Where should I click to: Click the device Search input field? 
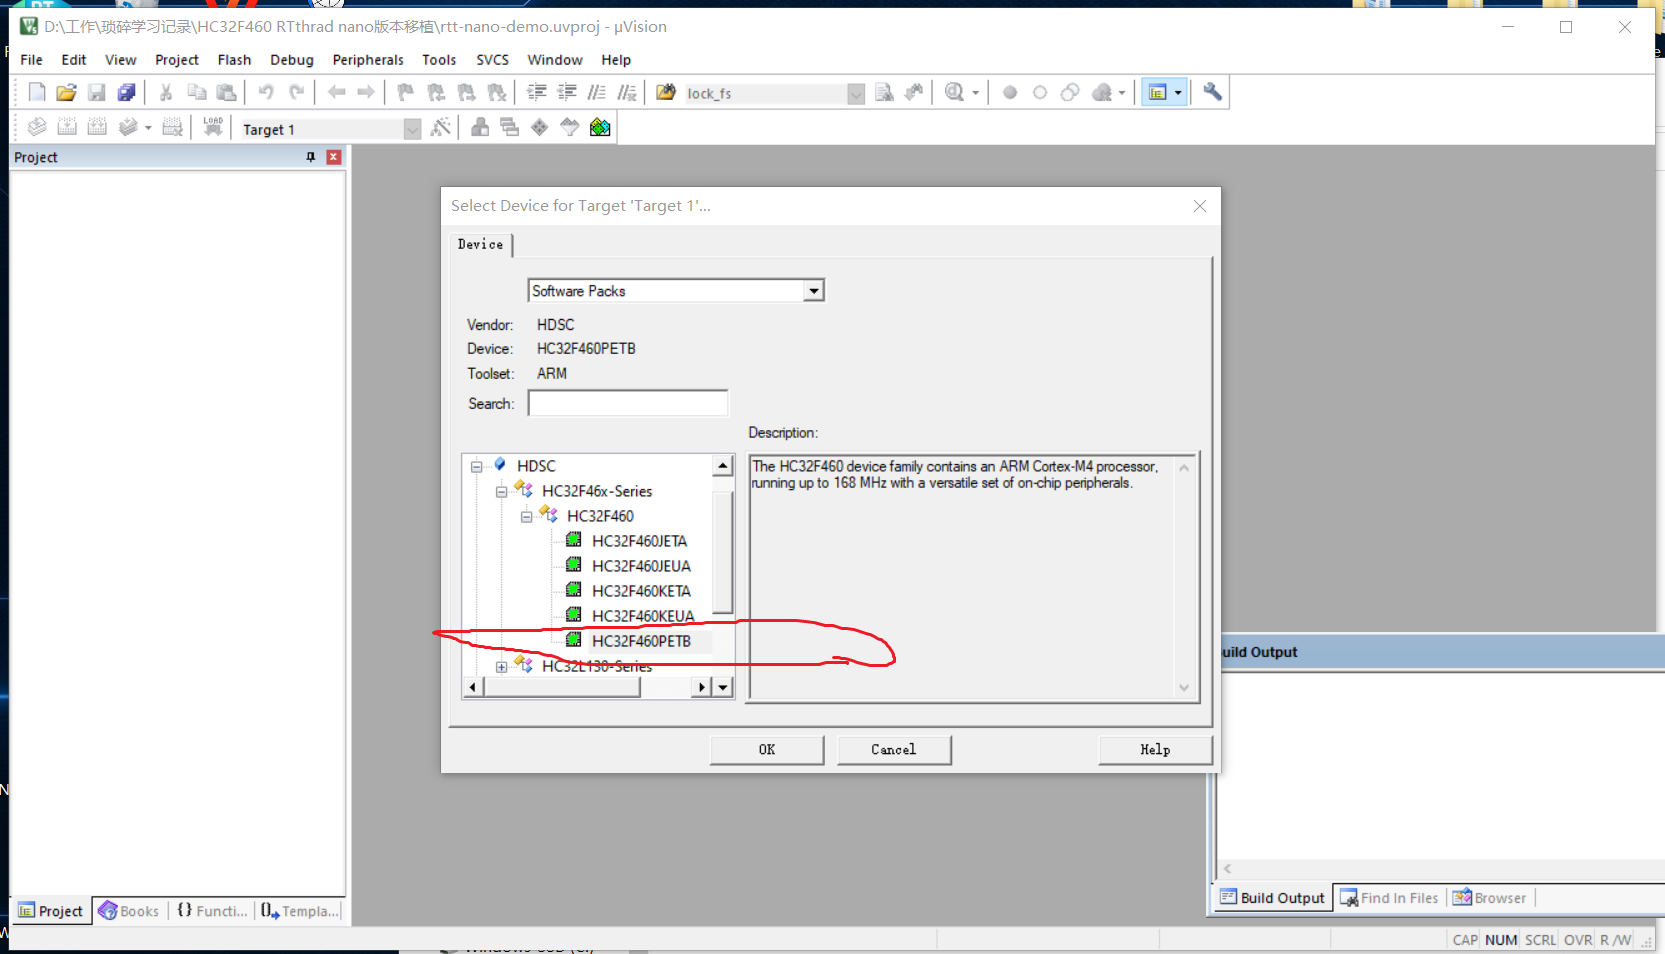(x=628, y=403)
